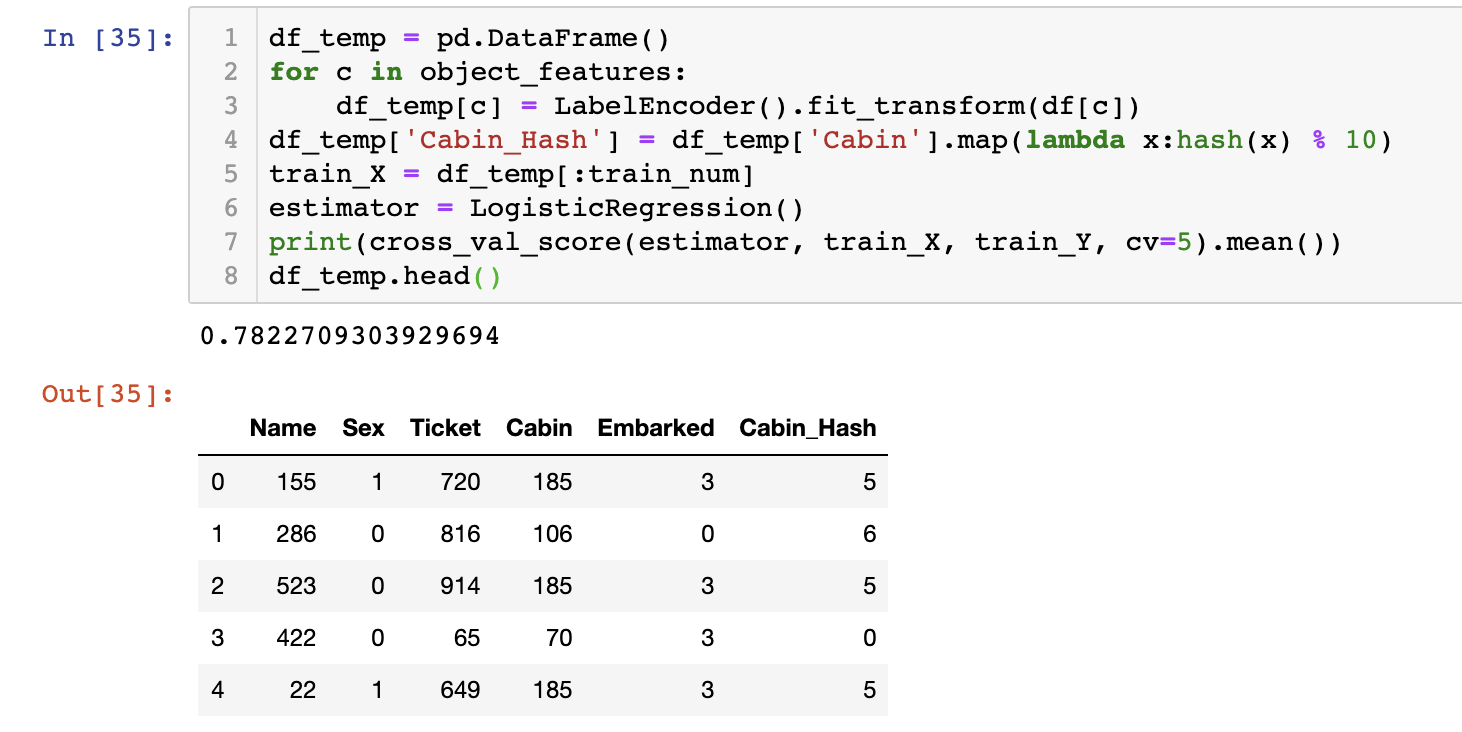Click the In [35] cell prompt

coord(108,39)
